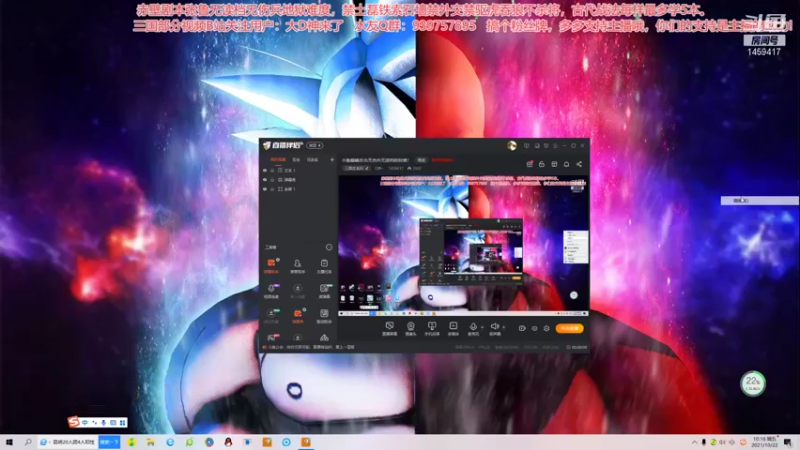Open the microphone tool in the toolbox's second row
Viewport: 800px width, 450px height.
[271, 290]
